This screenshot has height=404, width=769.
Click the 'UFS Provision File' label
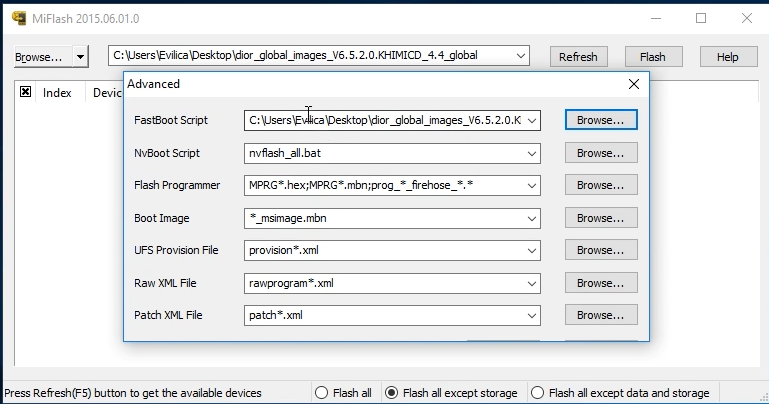point(176,250)
